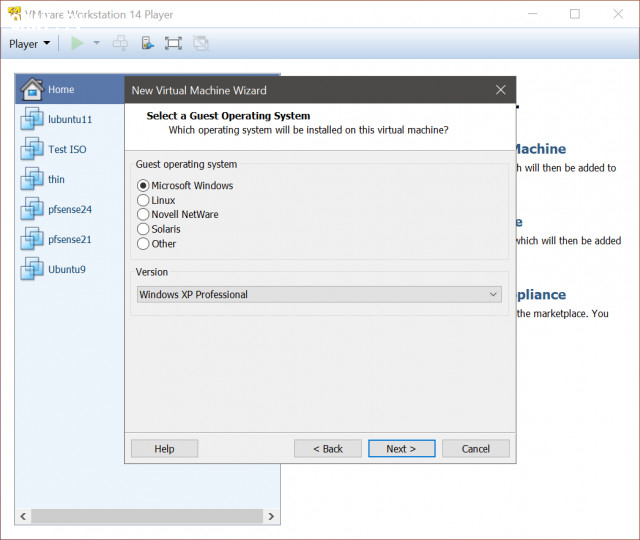
Task: Maximize the VMware Player window
Action: click(x=575, y=14)
